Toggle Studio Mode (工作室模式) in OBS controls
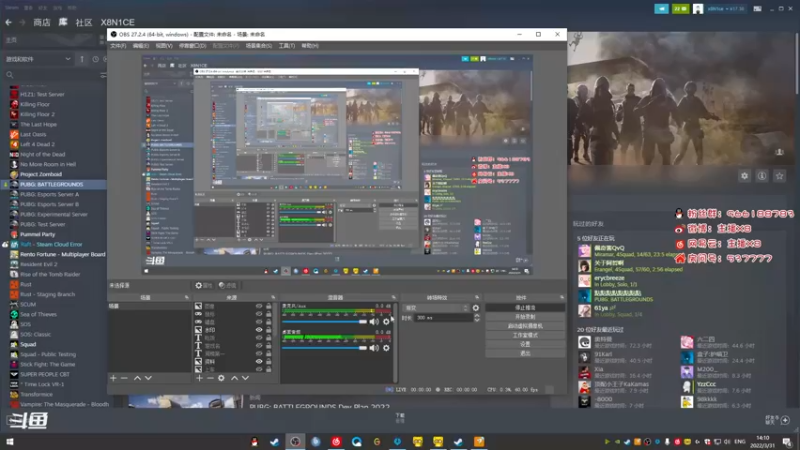Image resolution: width=800 pixels, height=450 pixels. coord(525,335)
